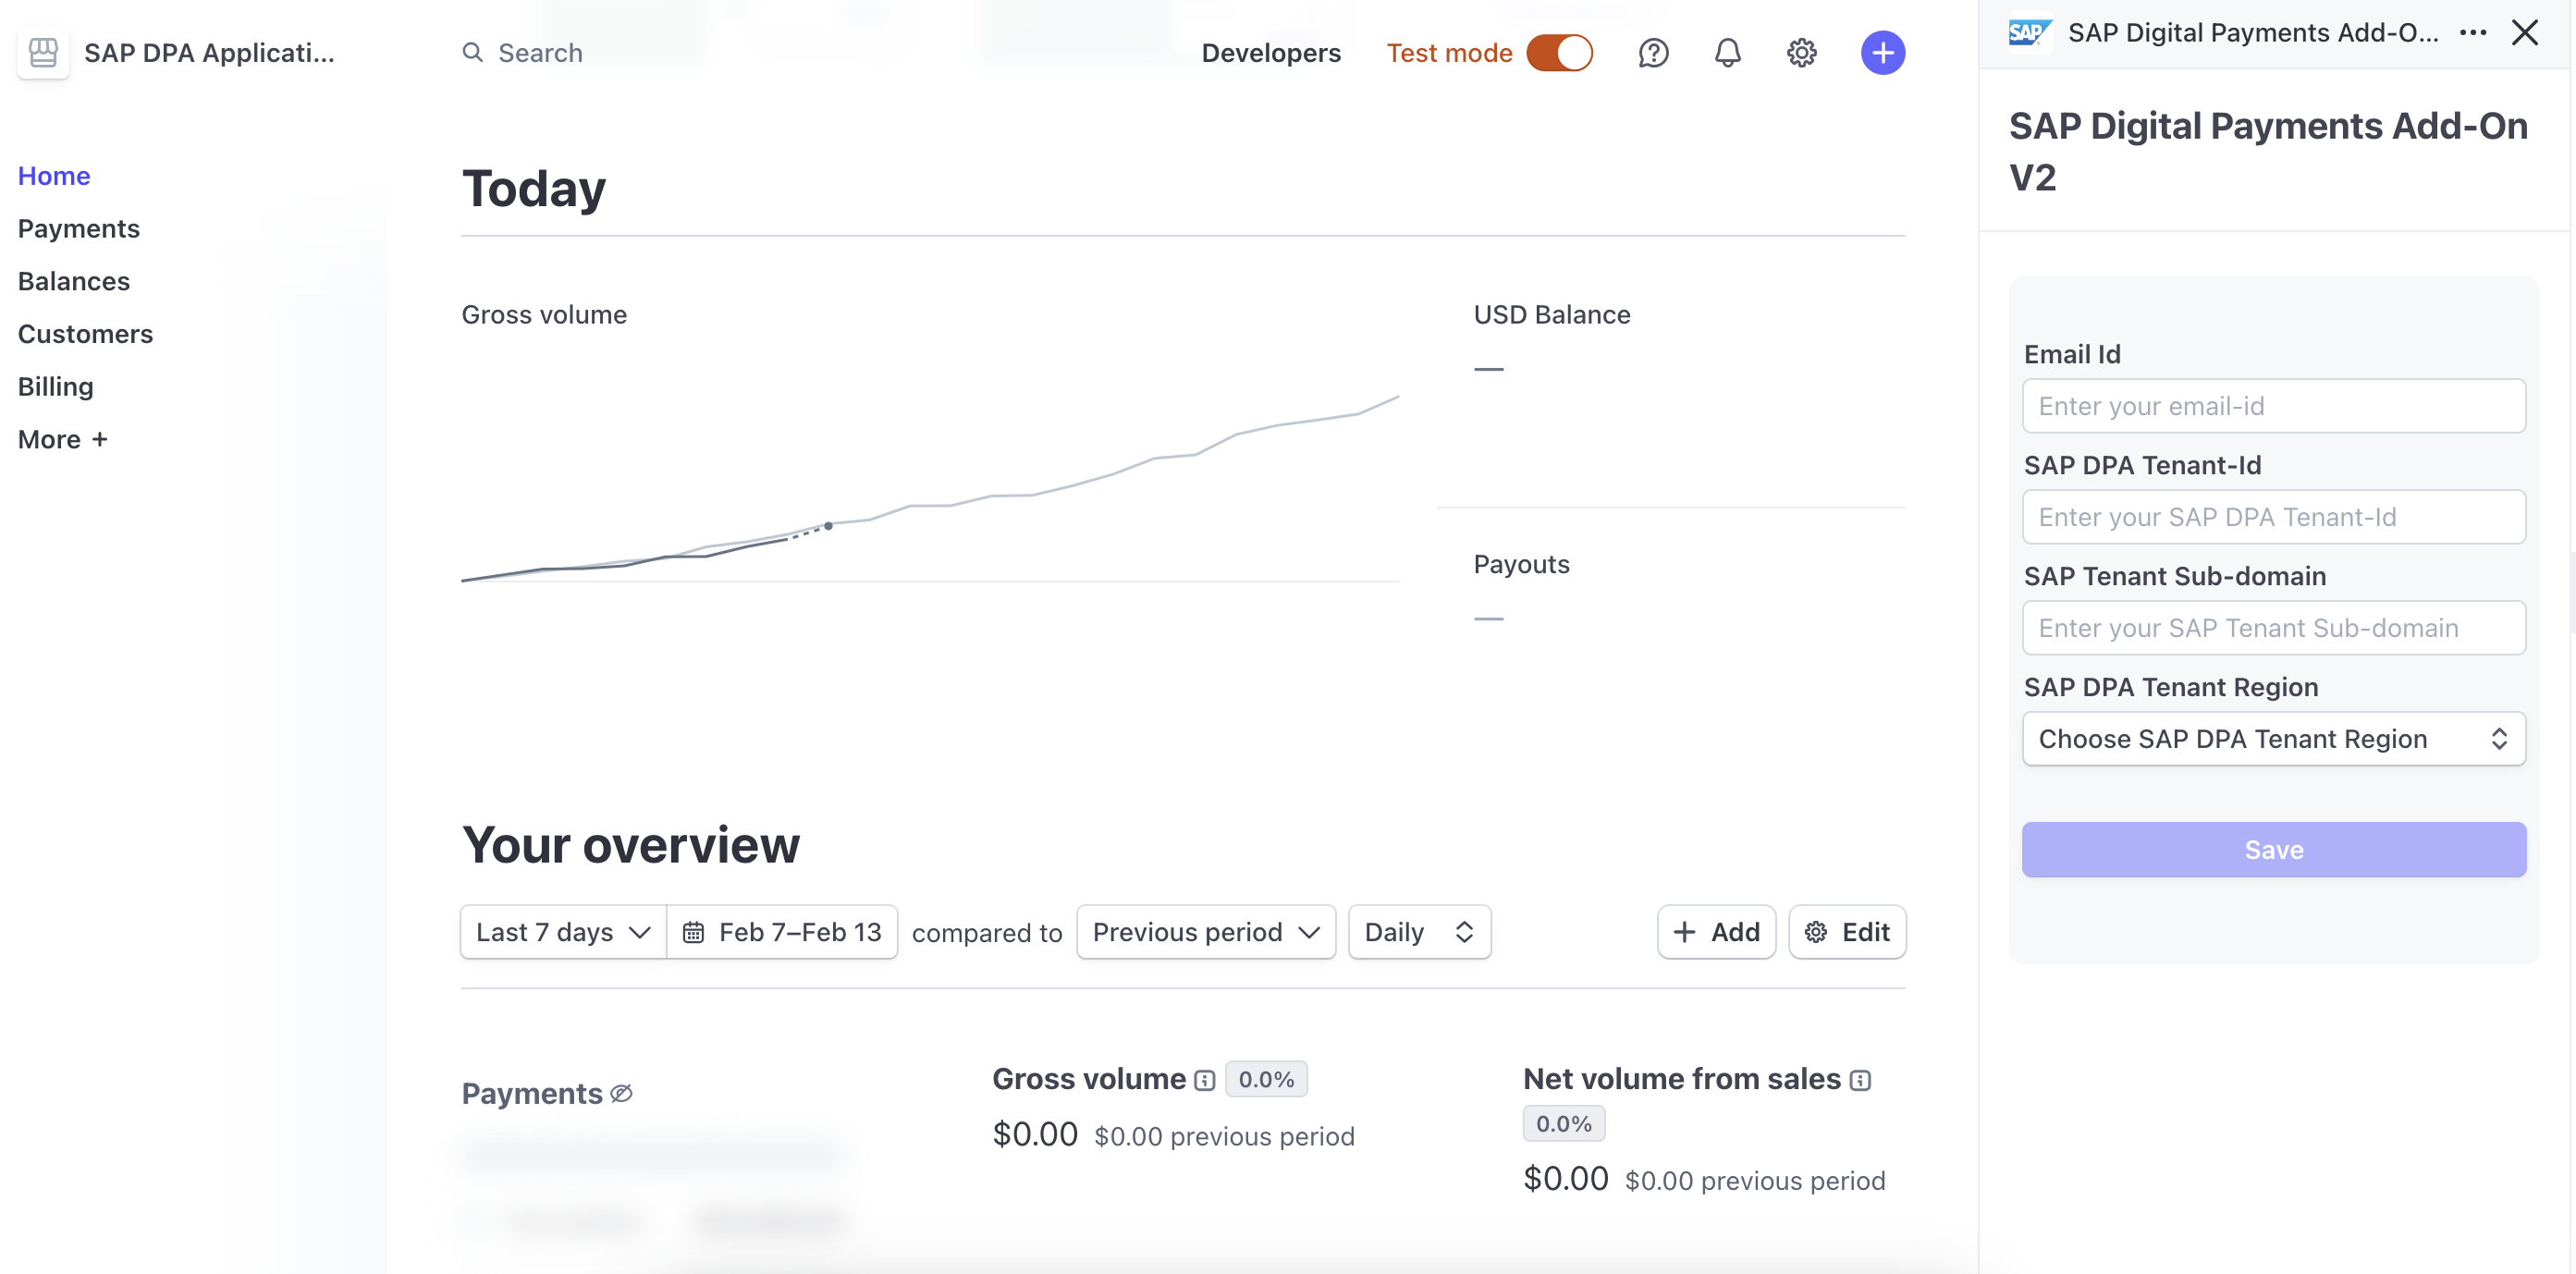The height and width of the screenshot is (1274, 2576).
Task: Open the Last 7 days dropdown
Action: [561, 931]
